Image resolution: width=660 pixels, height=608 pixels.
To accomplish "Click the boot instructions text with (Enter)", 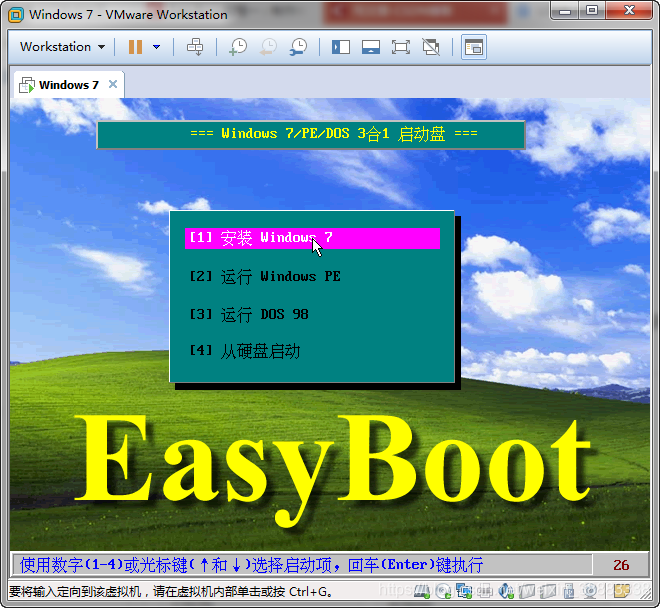I will (251, 565).
